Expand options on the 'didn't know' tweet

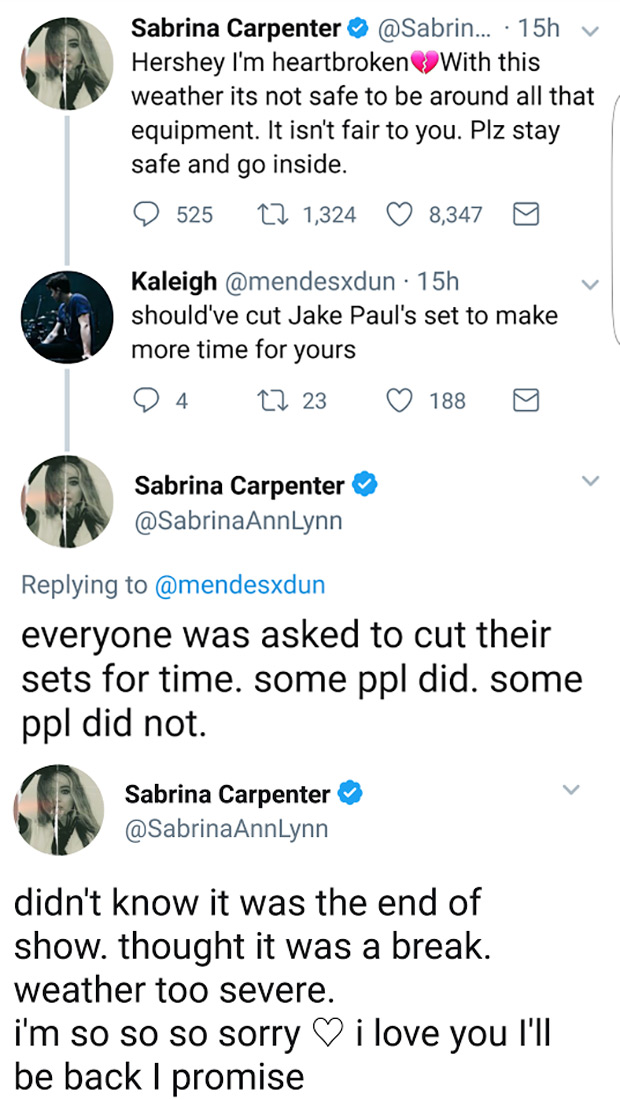tap(572, 789)
